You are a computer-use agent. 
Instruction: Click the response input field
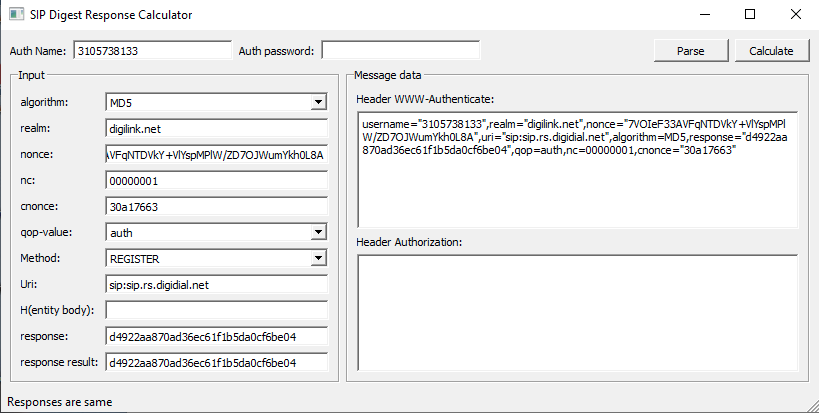pyautogui.click(x=216, y=336)
